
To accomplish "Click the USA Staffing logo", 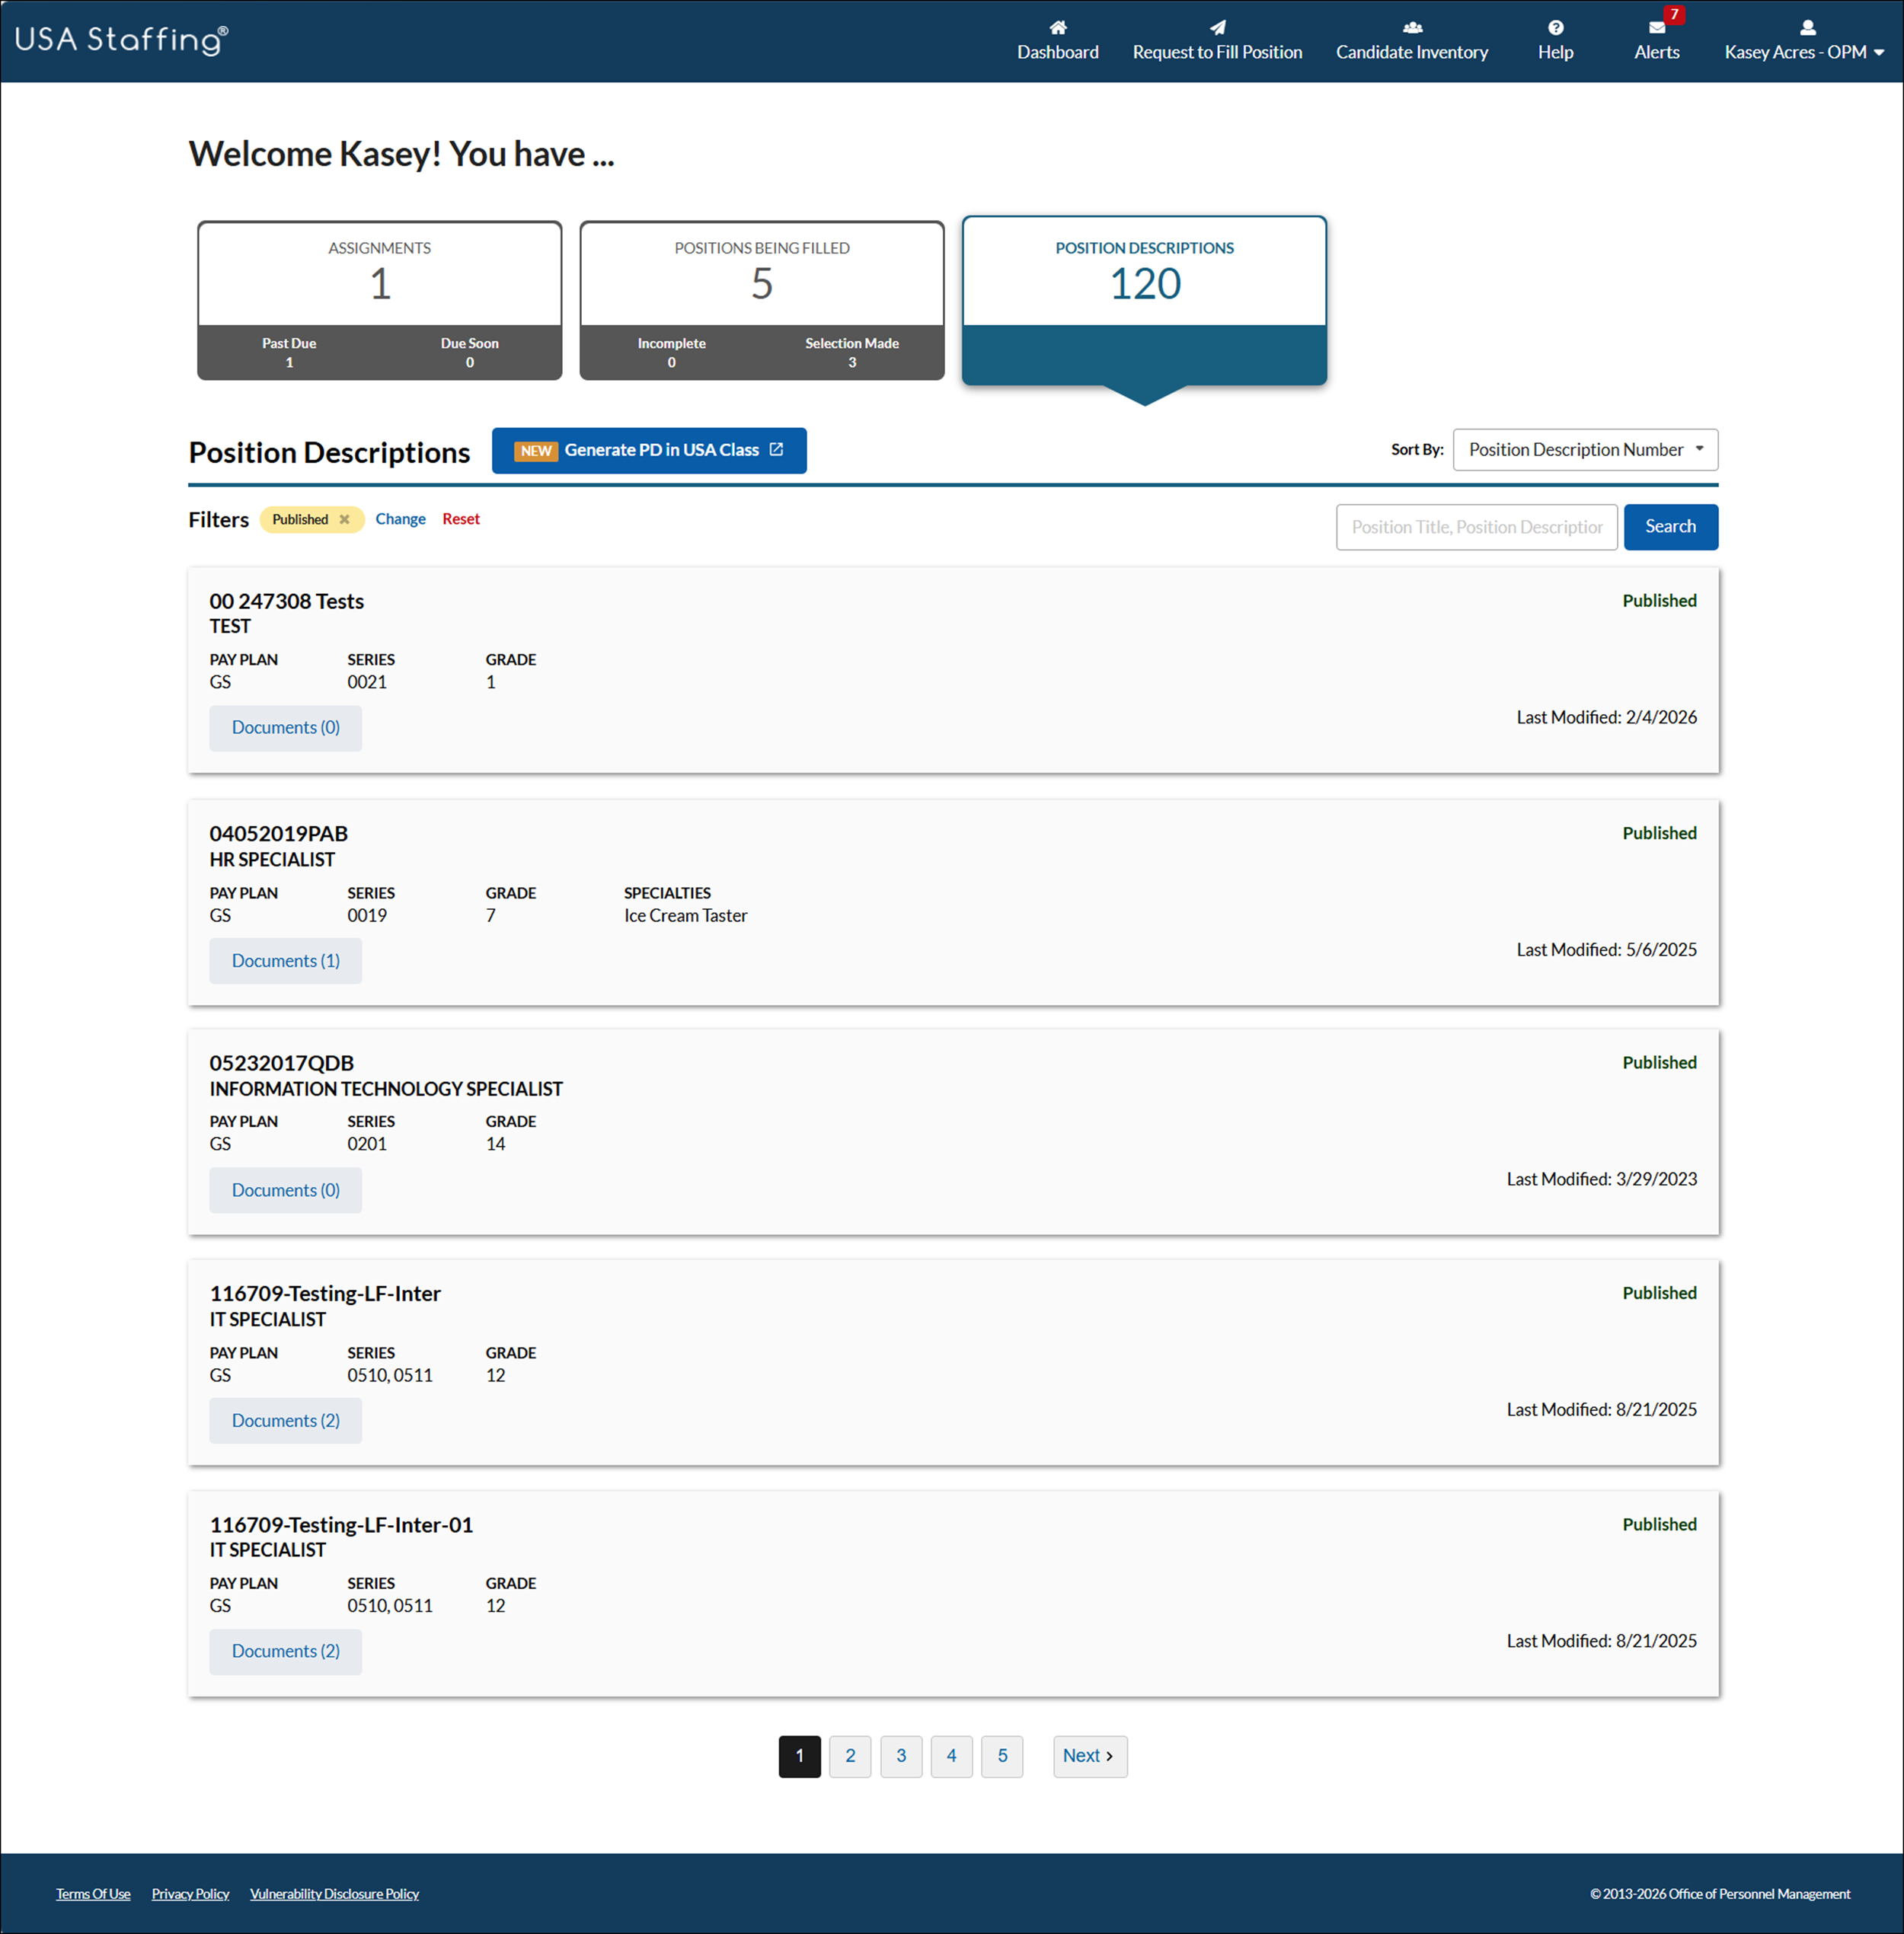I will click(121, 39).
